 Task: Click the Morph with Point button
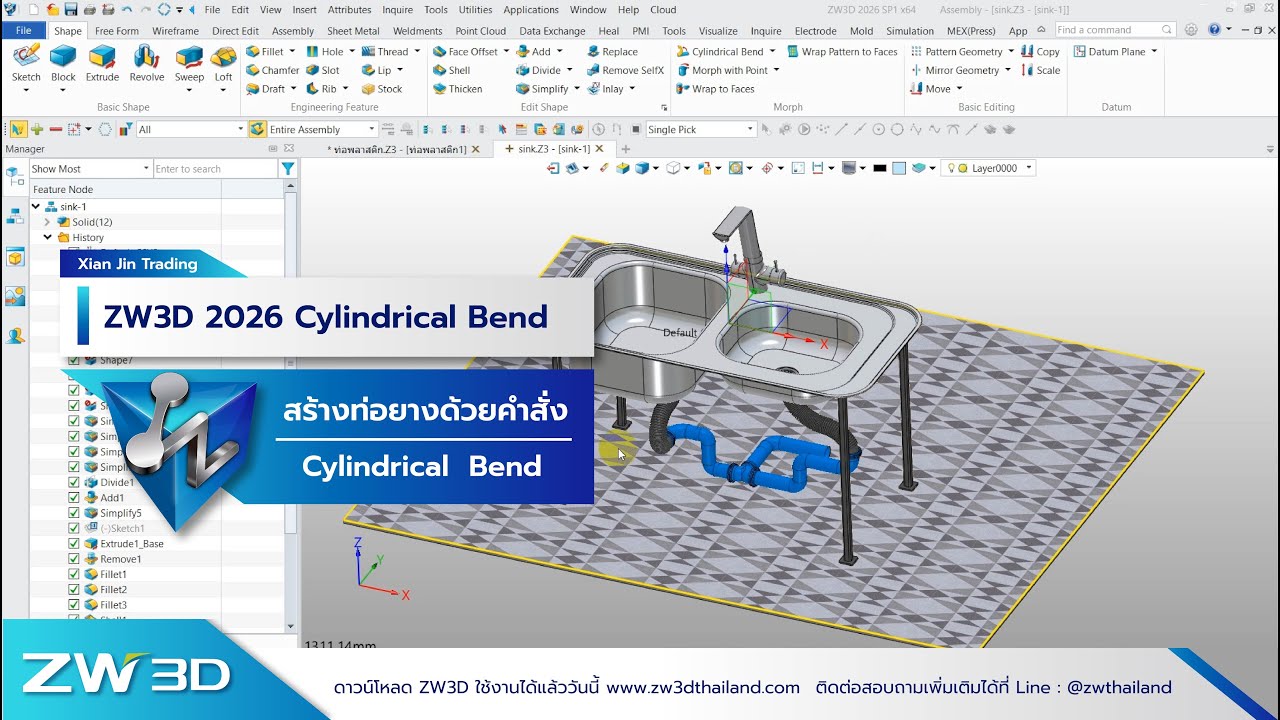tap(727, 70)
